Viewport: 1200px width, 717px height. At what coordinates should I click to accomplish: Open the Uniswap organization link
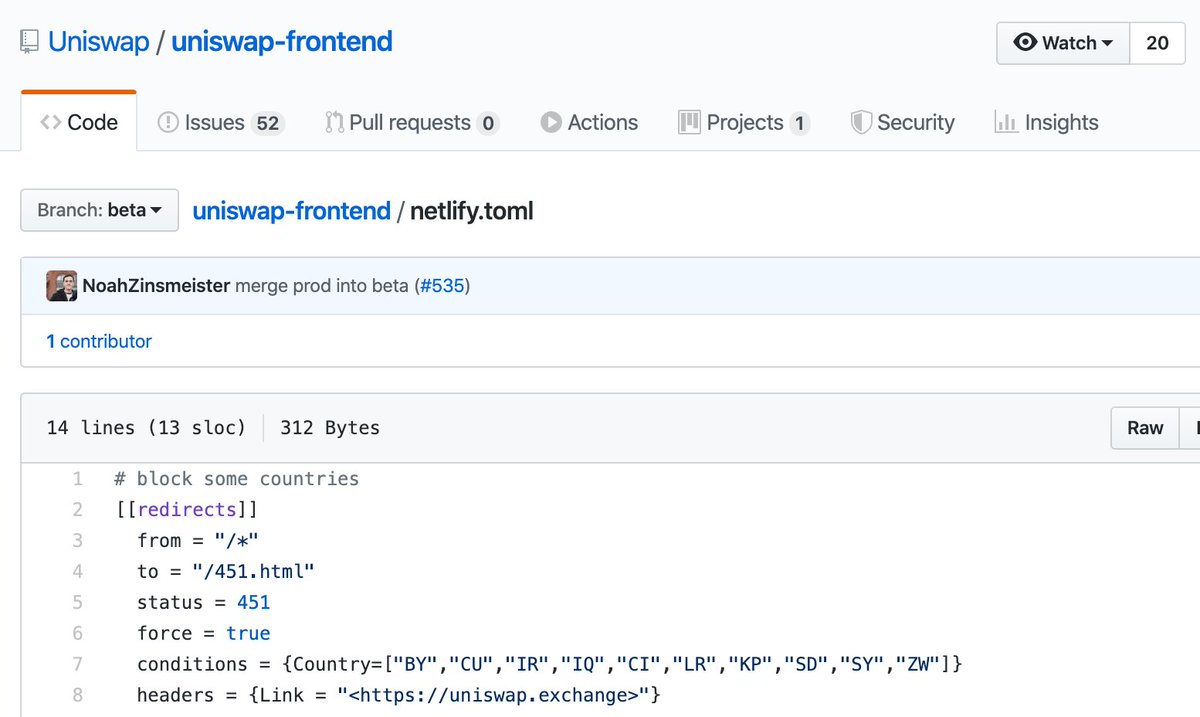point(98,42)
